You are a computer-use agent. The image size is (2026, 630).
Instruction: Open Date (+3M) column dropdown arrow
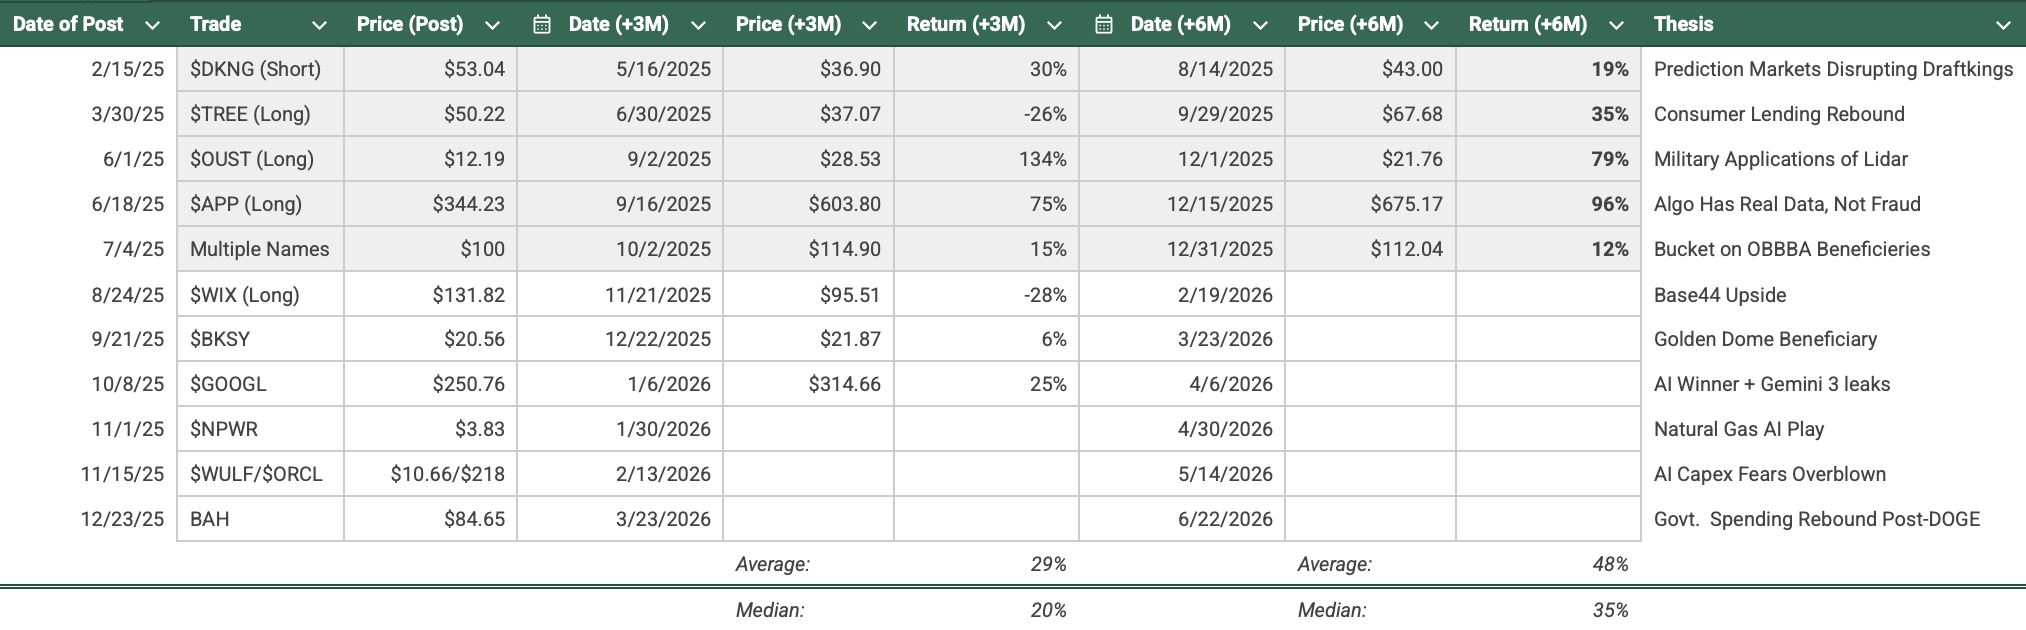(x=698, y=25)
